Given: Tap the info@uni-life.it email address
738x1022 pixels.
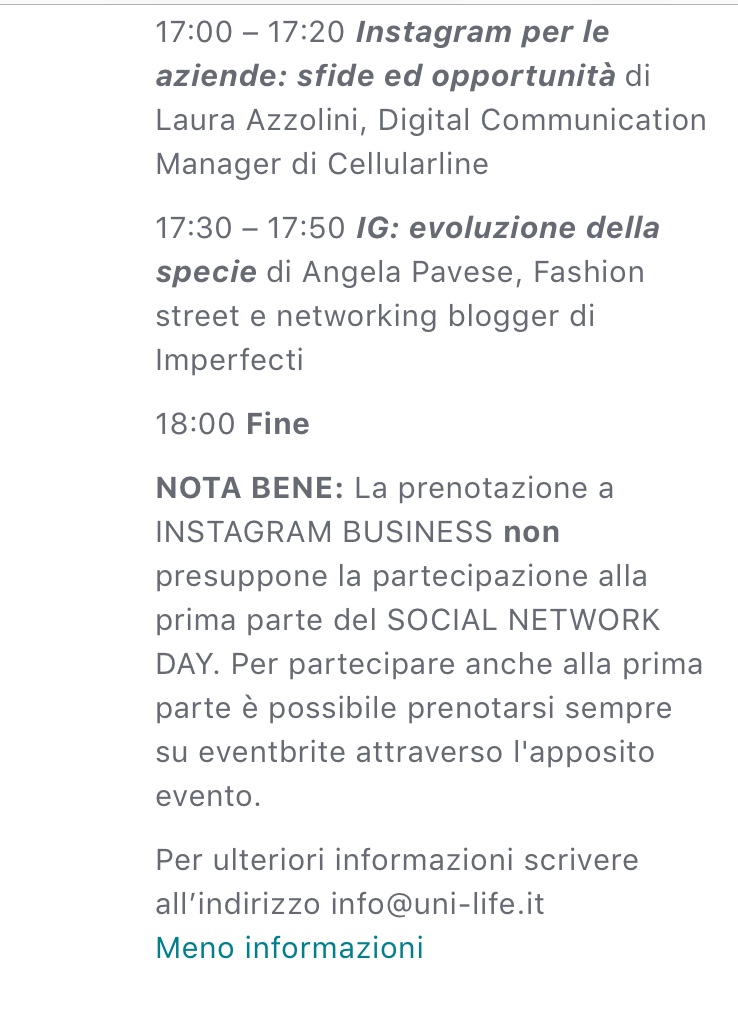Looking at the screenshot, I should pos(438,904).
